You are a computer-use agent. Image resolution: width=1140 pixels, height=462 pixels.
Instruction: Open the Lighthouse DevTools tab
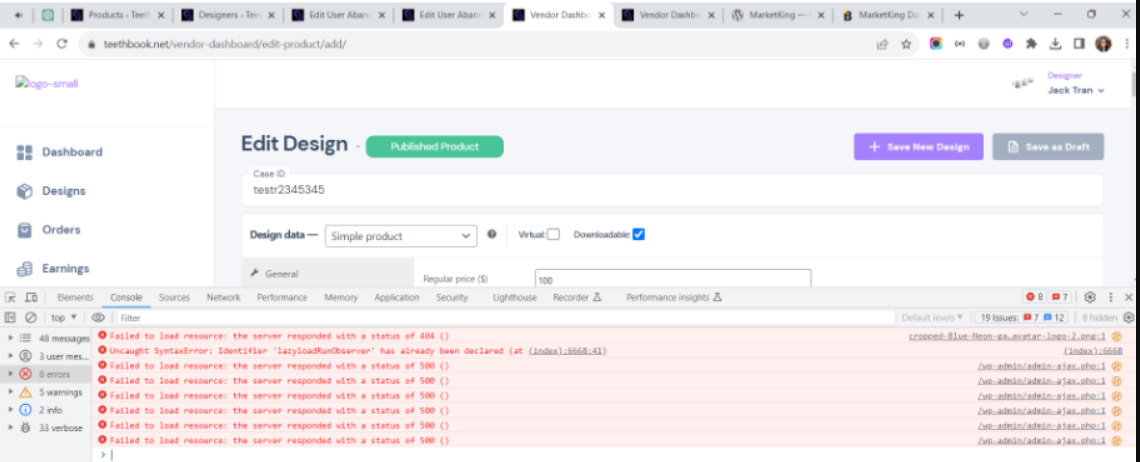coord(515,298)
